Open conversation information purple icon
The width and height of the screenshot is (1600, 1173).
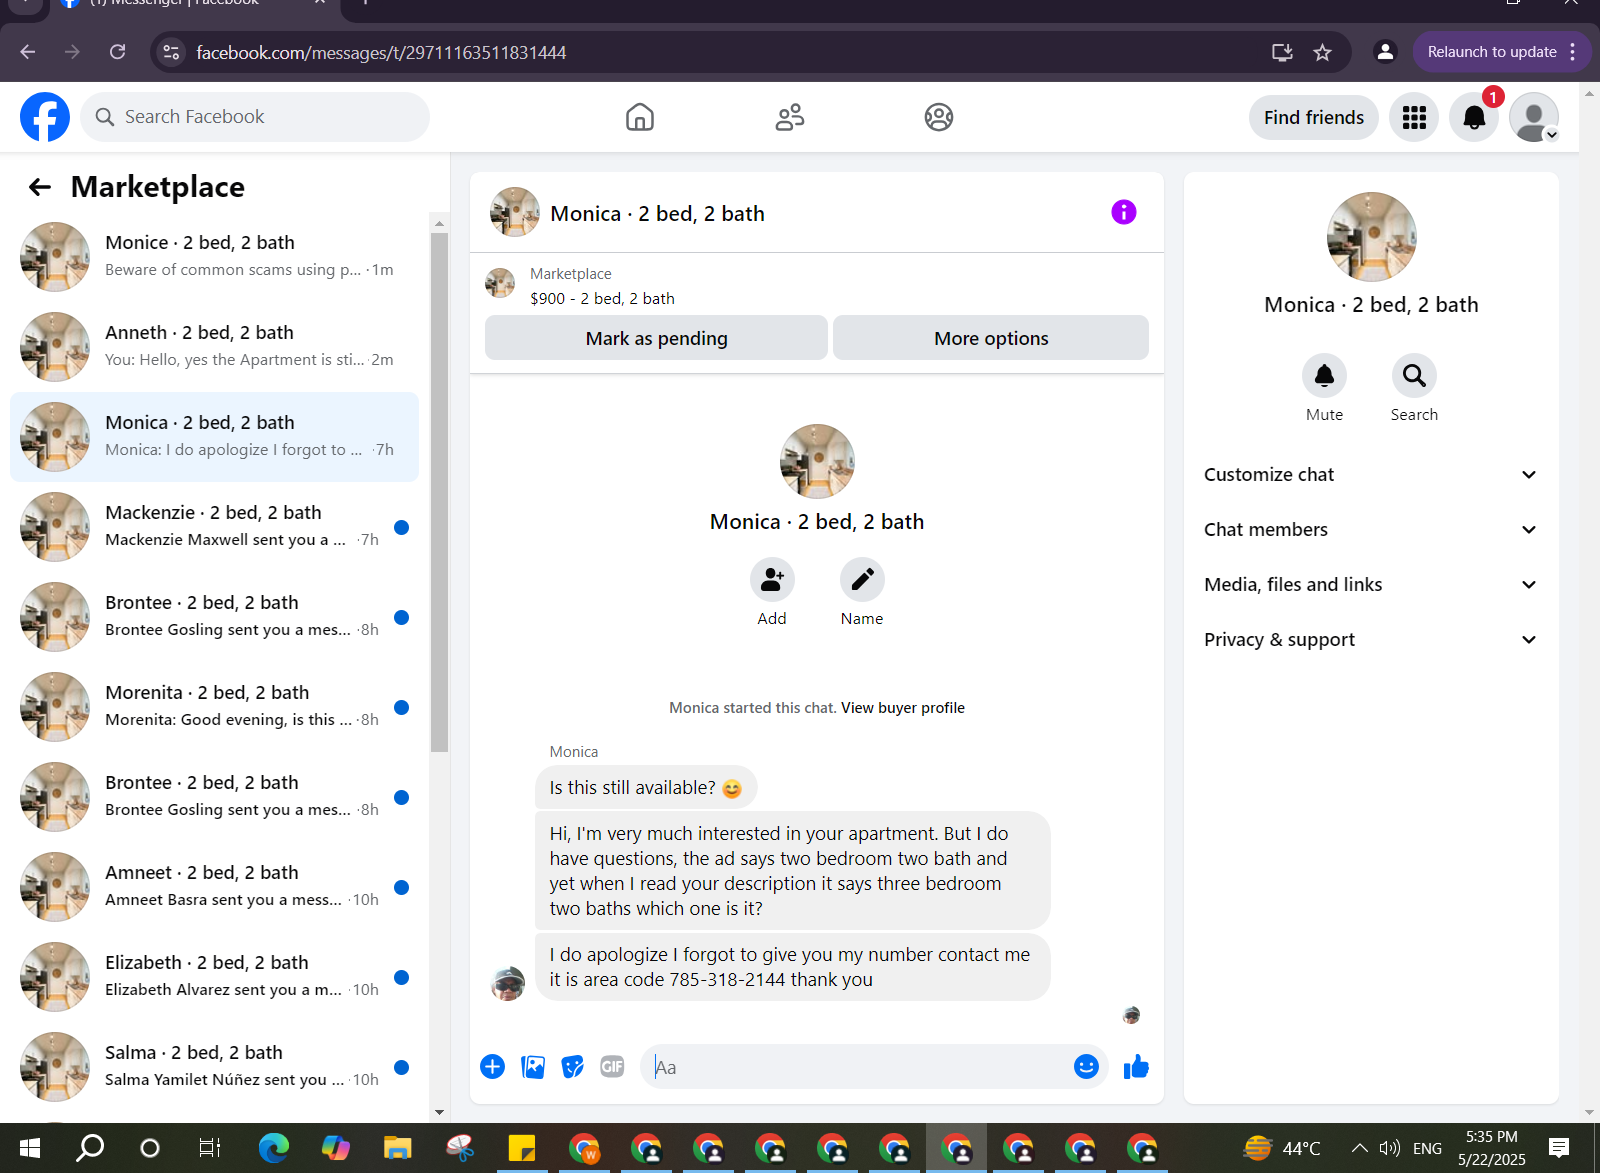pos(1124,212)
